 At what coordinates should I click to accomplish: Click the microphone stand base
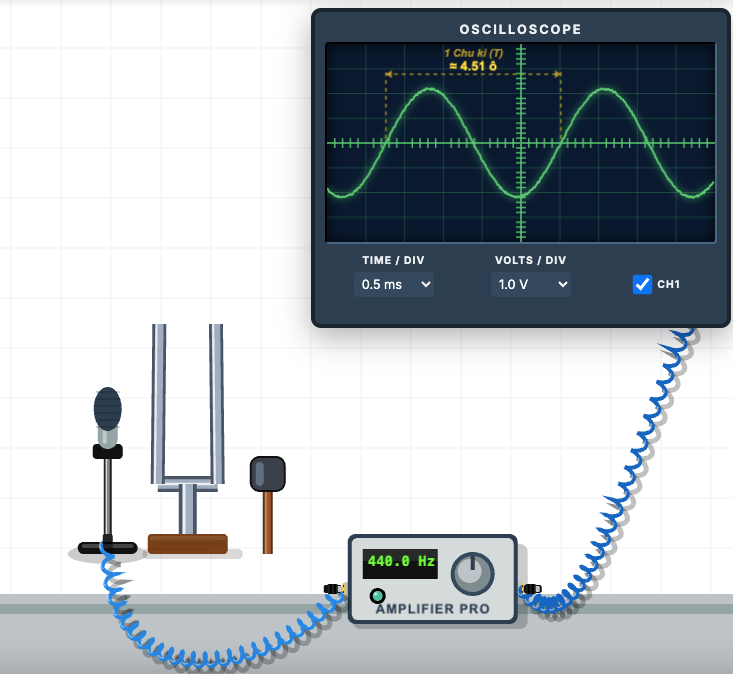[x=107, y=548]
